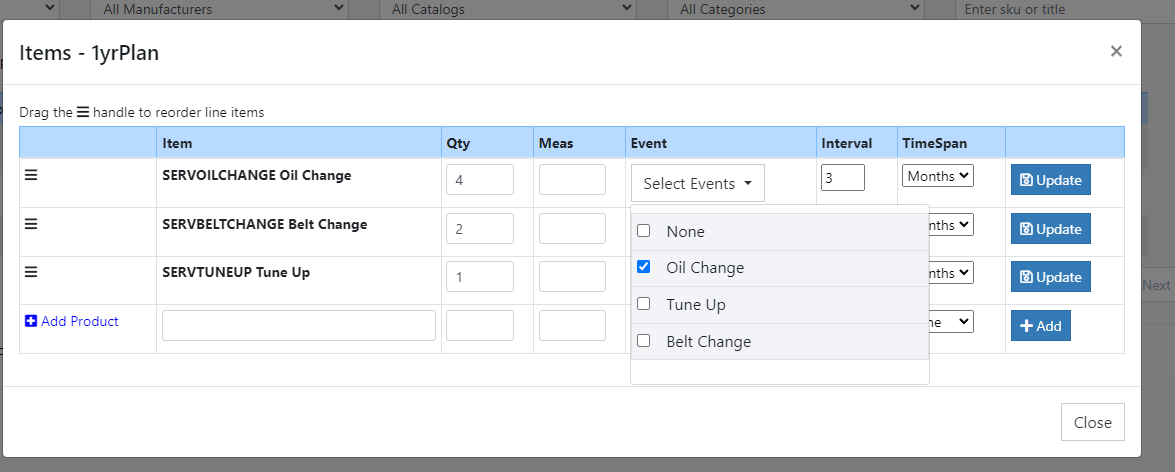Screen dimensions: 1175x472
Task: Open the All Catalogs filter dropdown
Action: coord(512,10)
